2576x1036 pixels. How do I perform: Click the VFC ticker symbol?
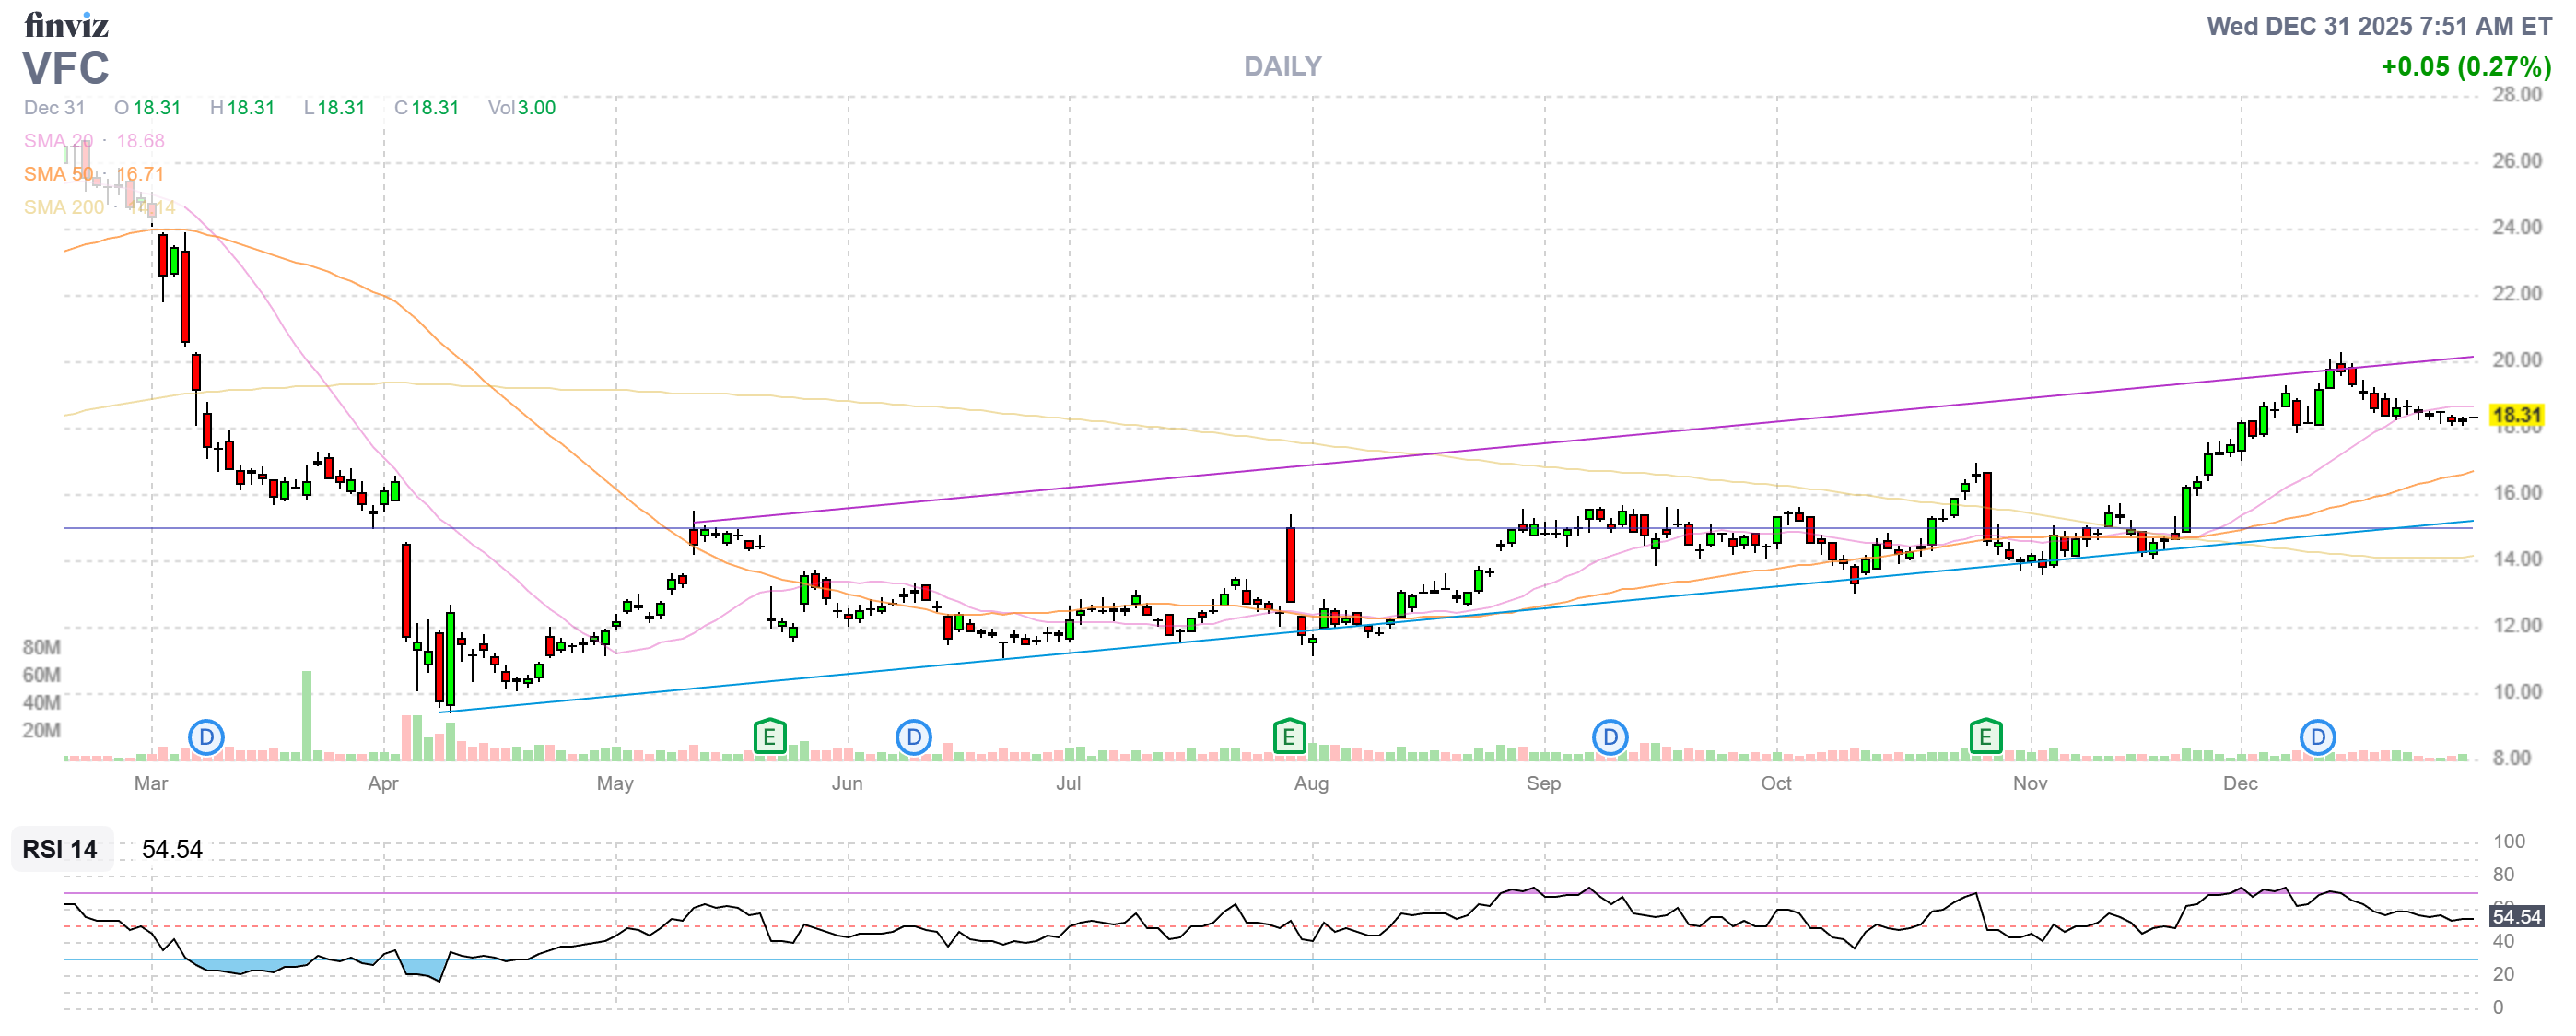click(x=66, y=68)
